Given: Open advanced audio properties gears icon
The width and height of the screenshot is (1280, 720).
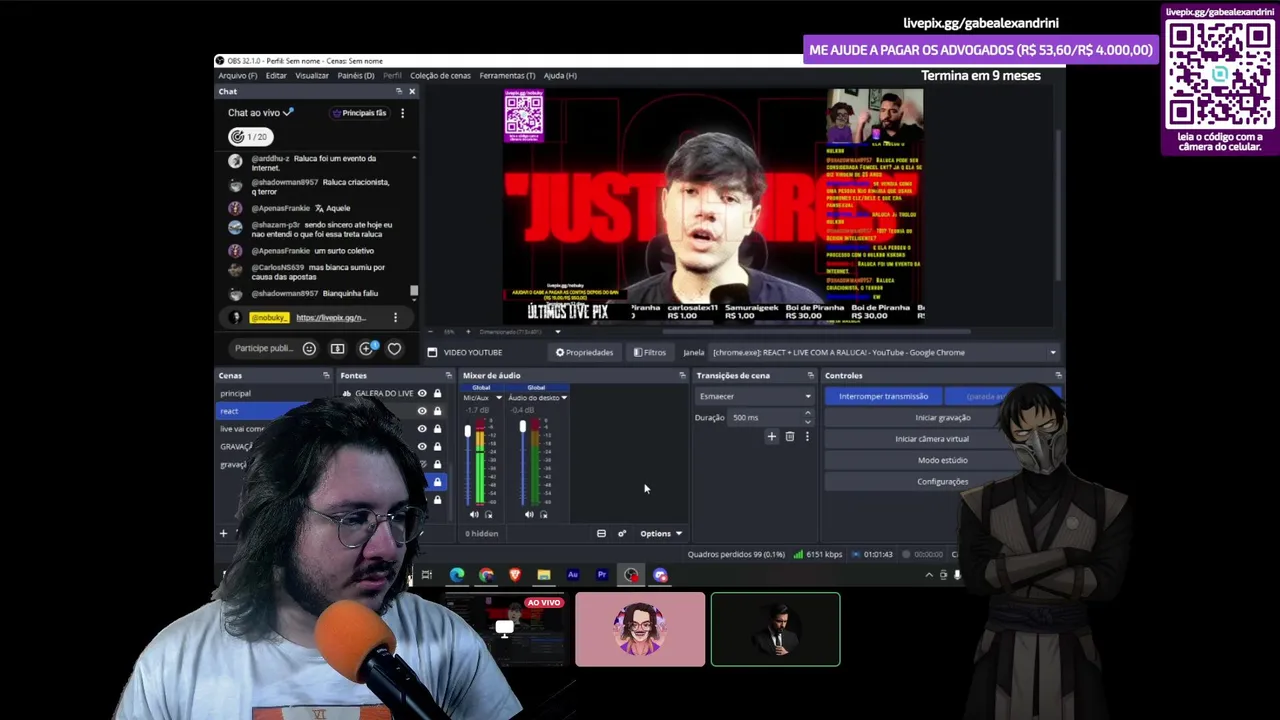Looking at the screenshot, I should (x=622, y=533).
